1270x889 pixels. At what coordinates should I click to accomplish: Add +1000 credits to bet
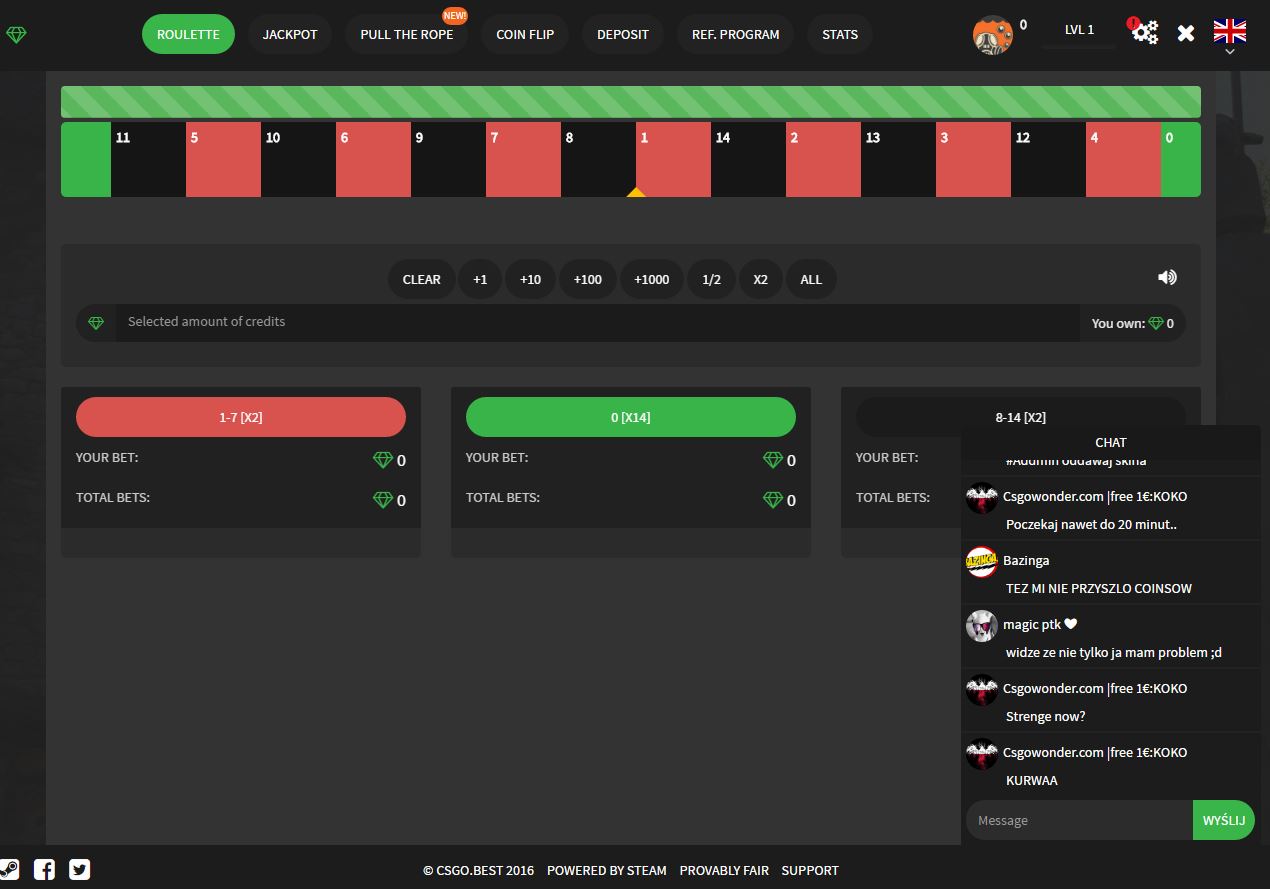click(x=652, y=279)
